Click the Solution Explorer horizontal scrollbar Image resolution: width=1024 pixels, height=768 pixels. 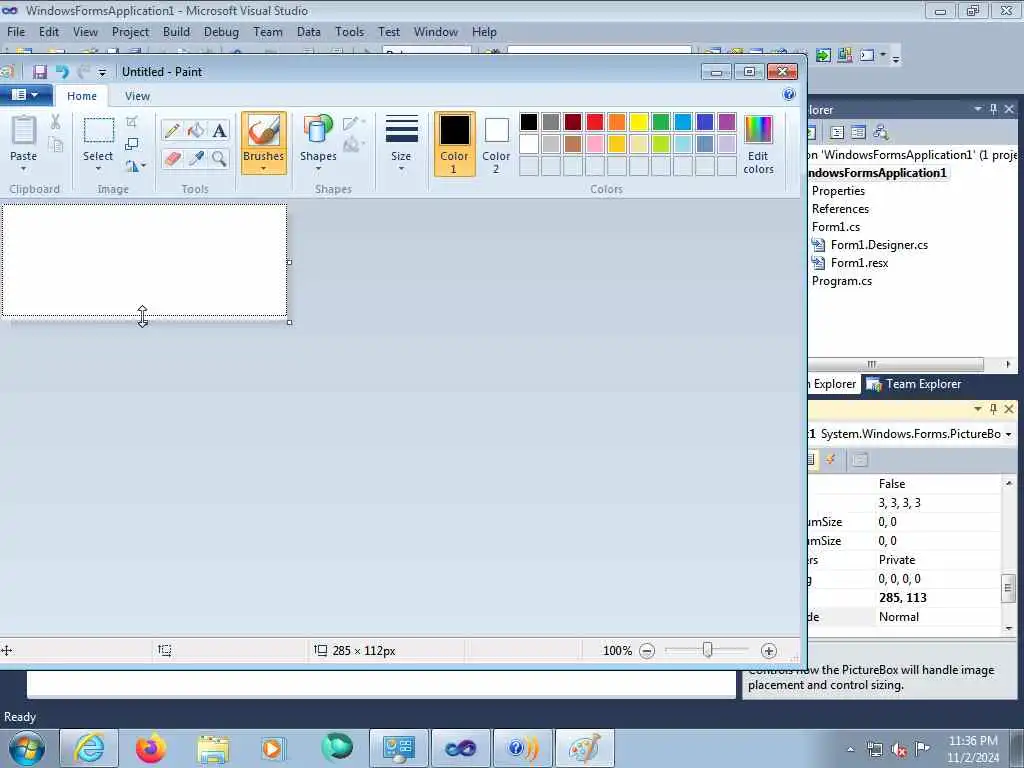click(x=895, y=364)
